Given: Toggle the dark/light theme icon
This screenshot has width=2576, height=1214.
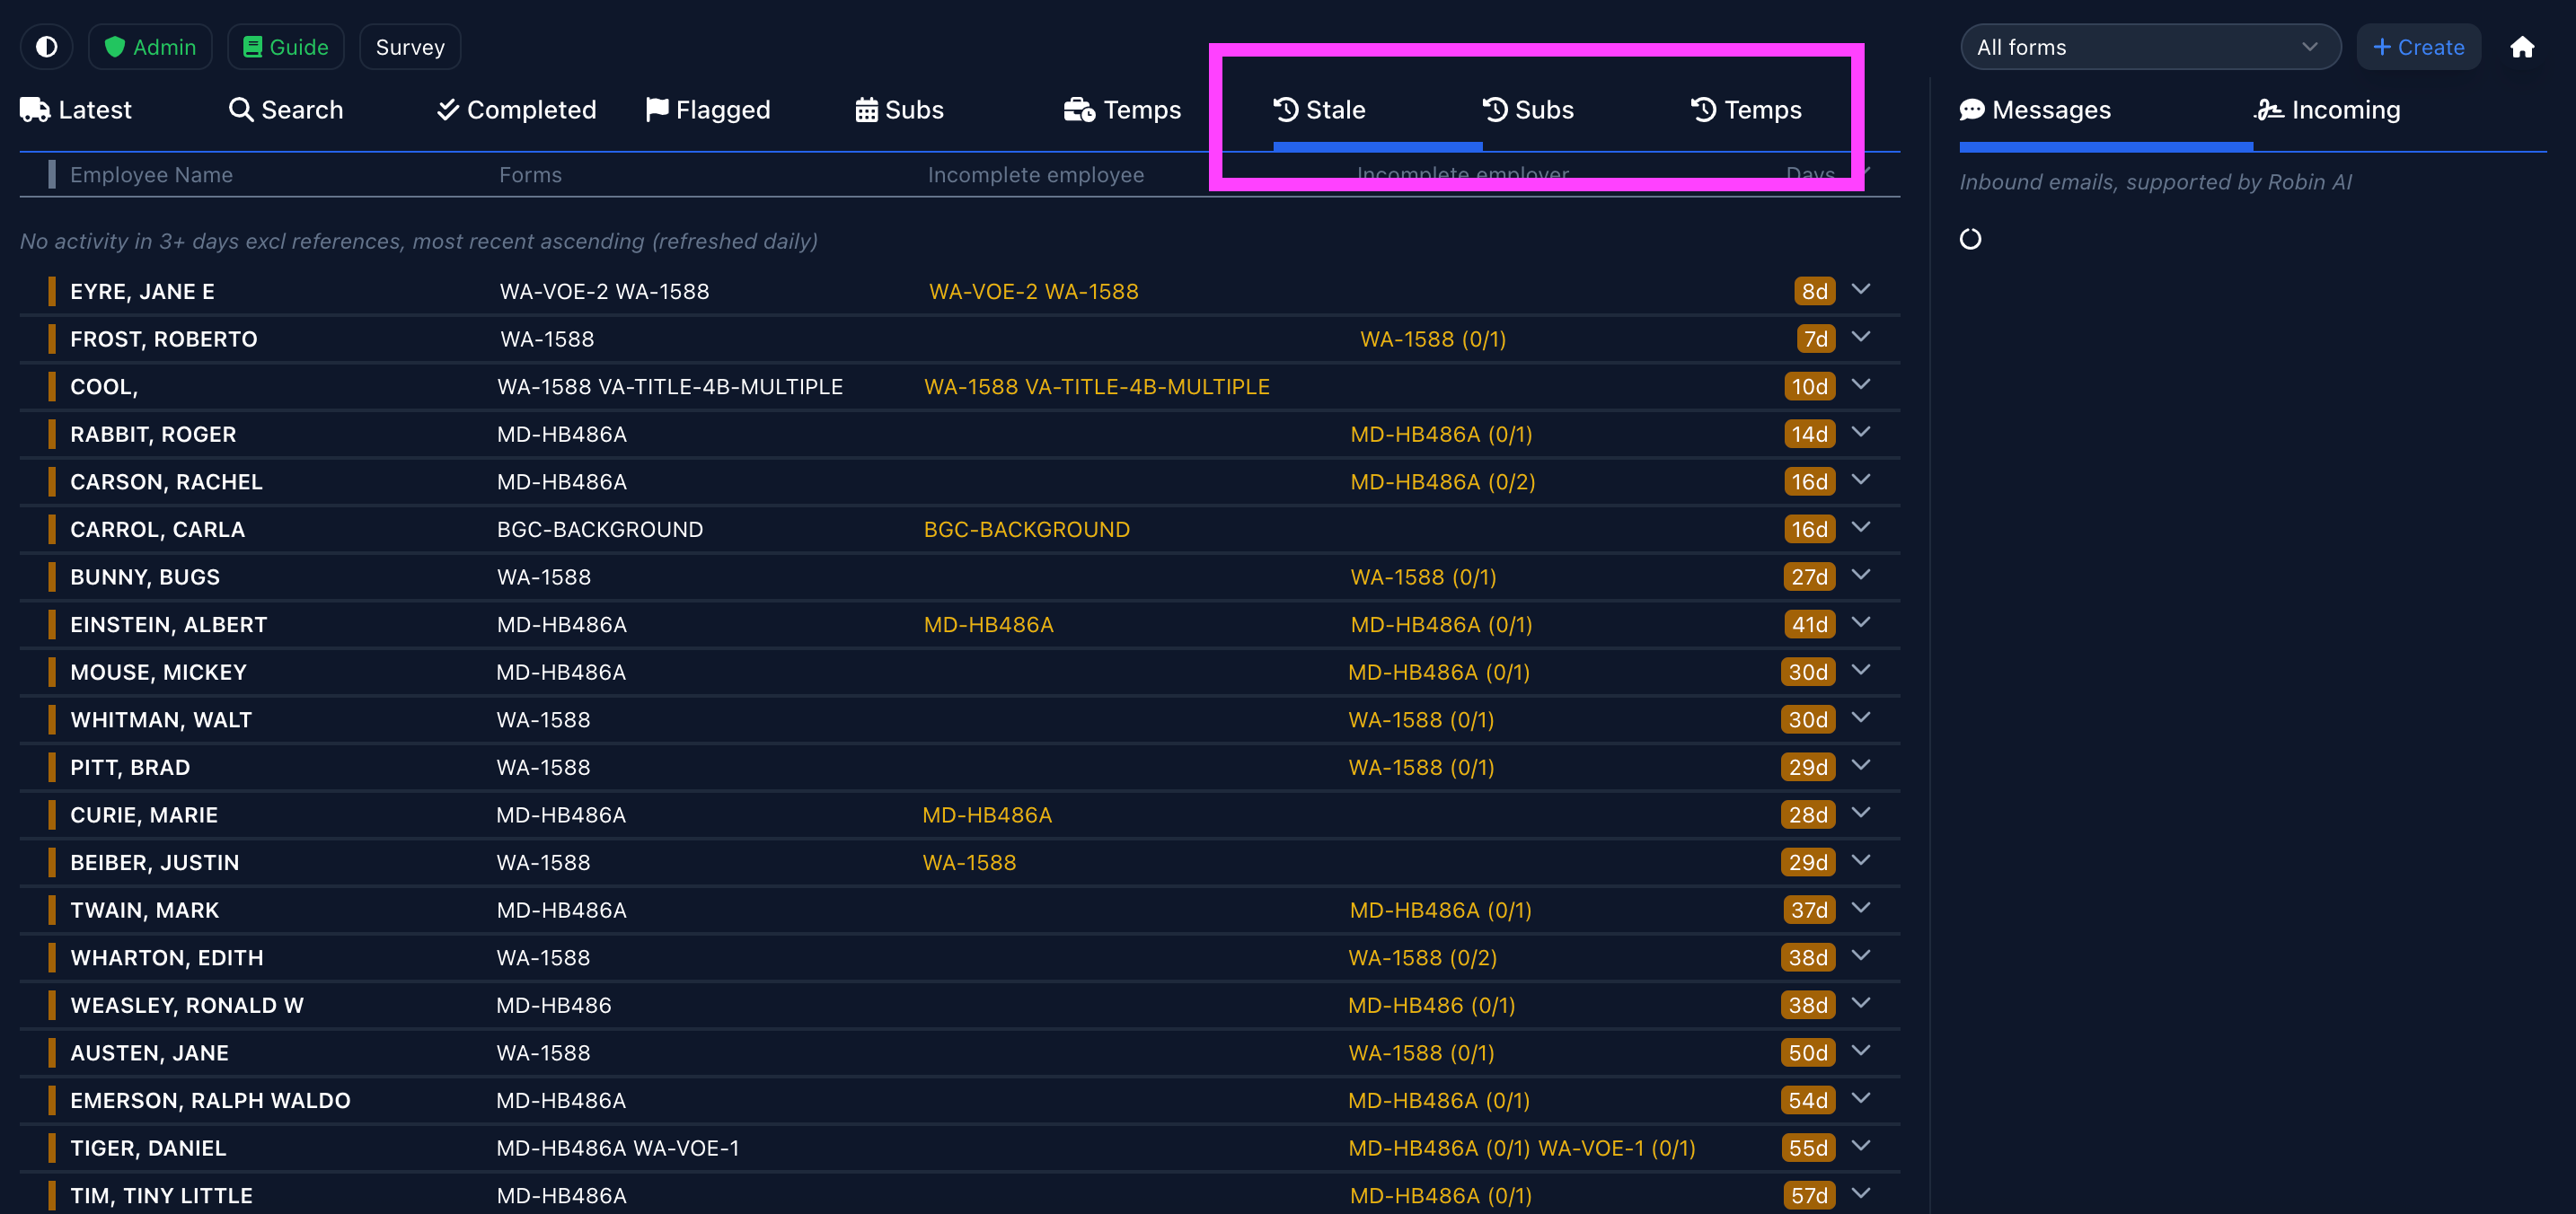Looking at the screenshot, I should [46, 47].
